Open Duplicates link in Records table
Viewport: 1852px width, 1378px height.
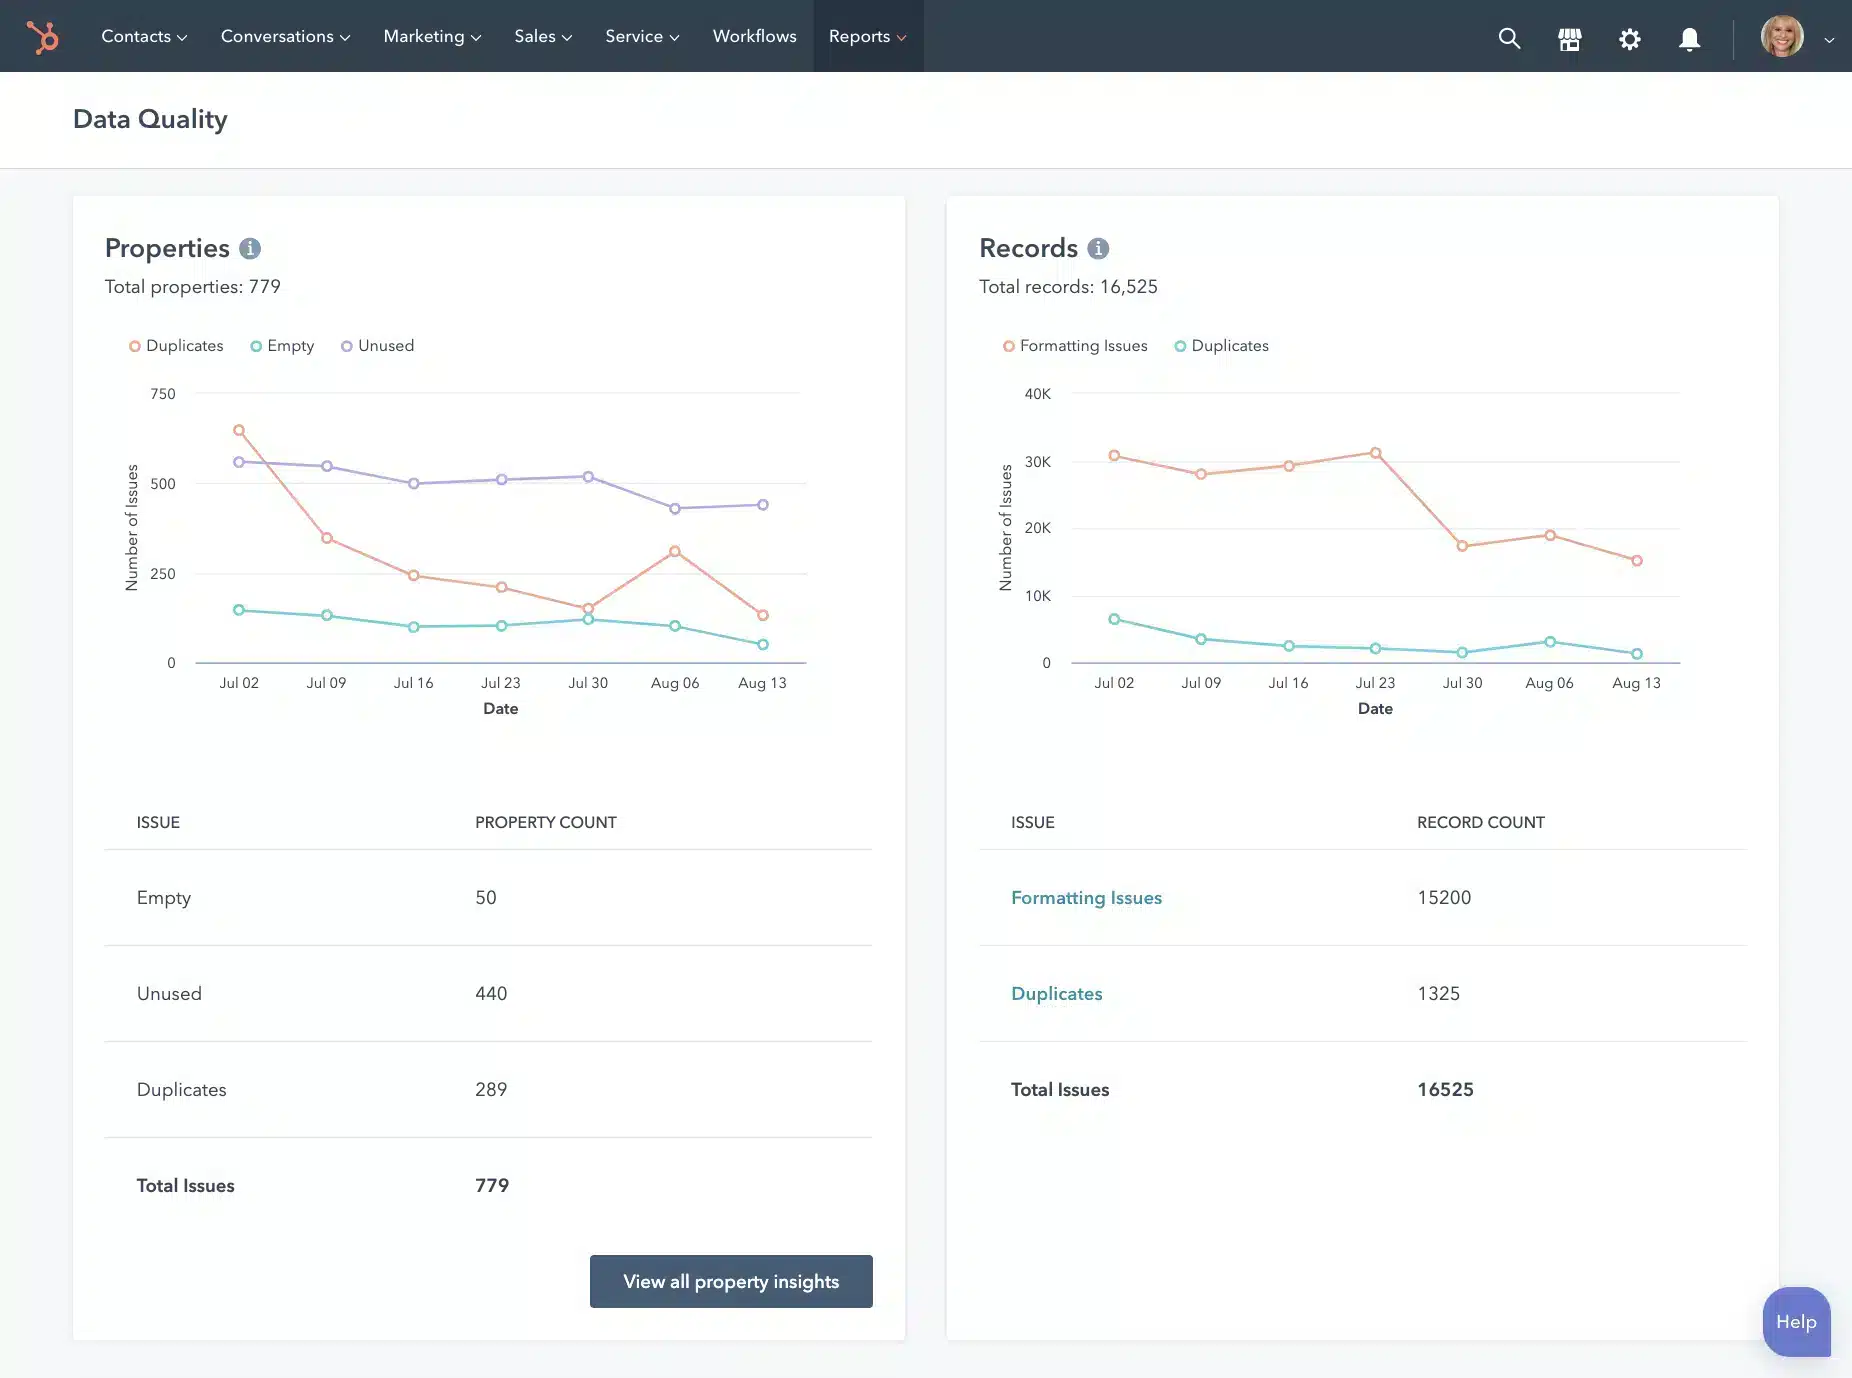pyautogui.click(x=1056, y=994)
